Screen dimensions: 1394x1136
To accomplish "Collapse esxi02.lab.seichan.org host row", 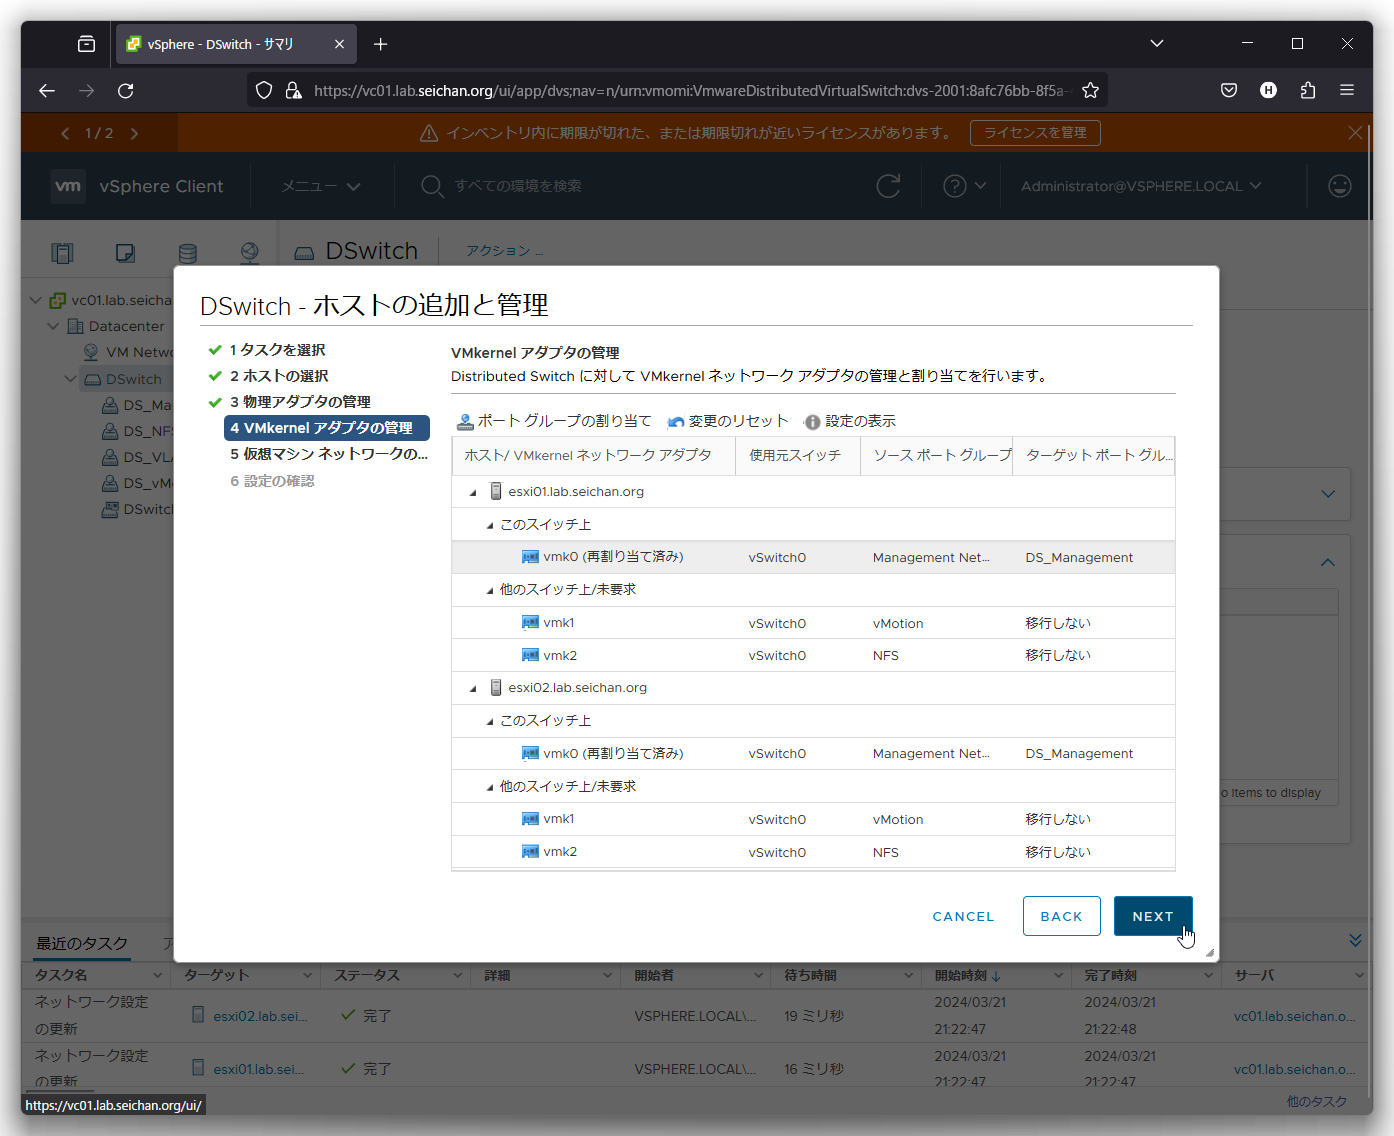I will (x=473, y=688).
